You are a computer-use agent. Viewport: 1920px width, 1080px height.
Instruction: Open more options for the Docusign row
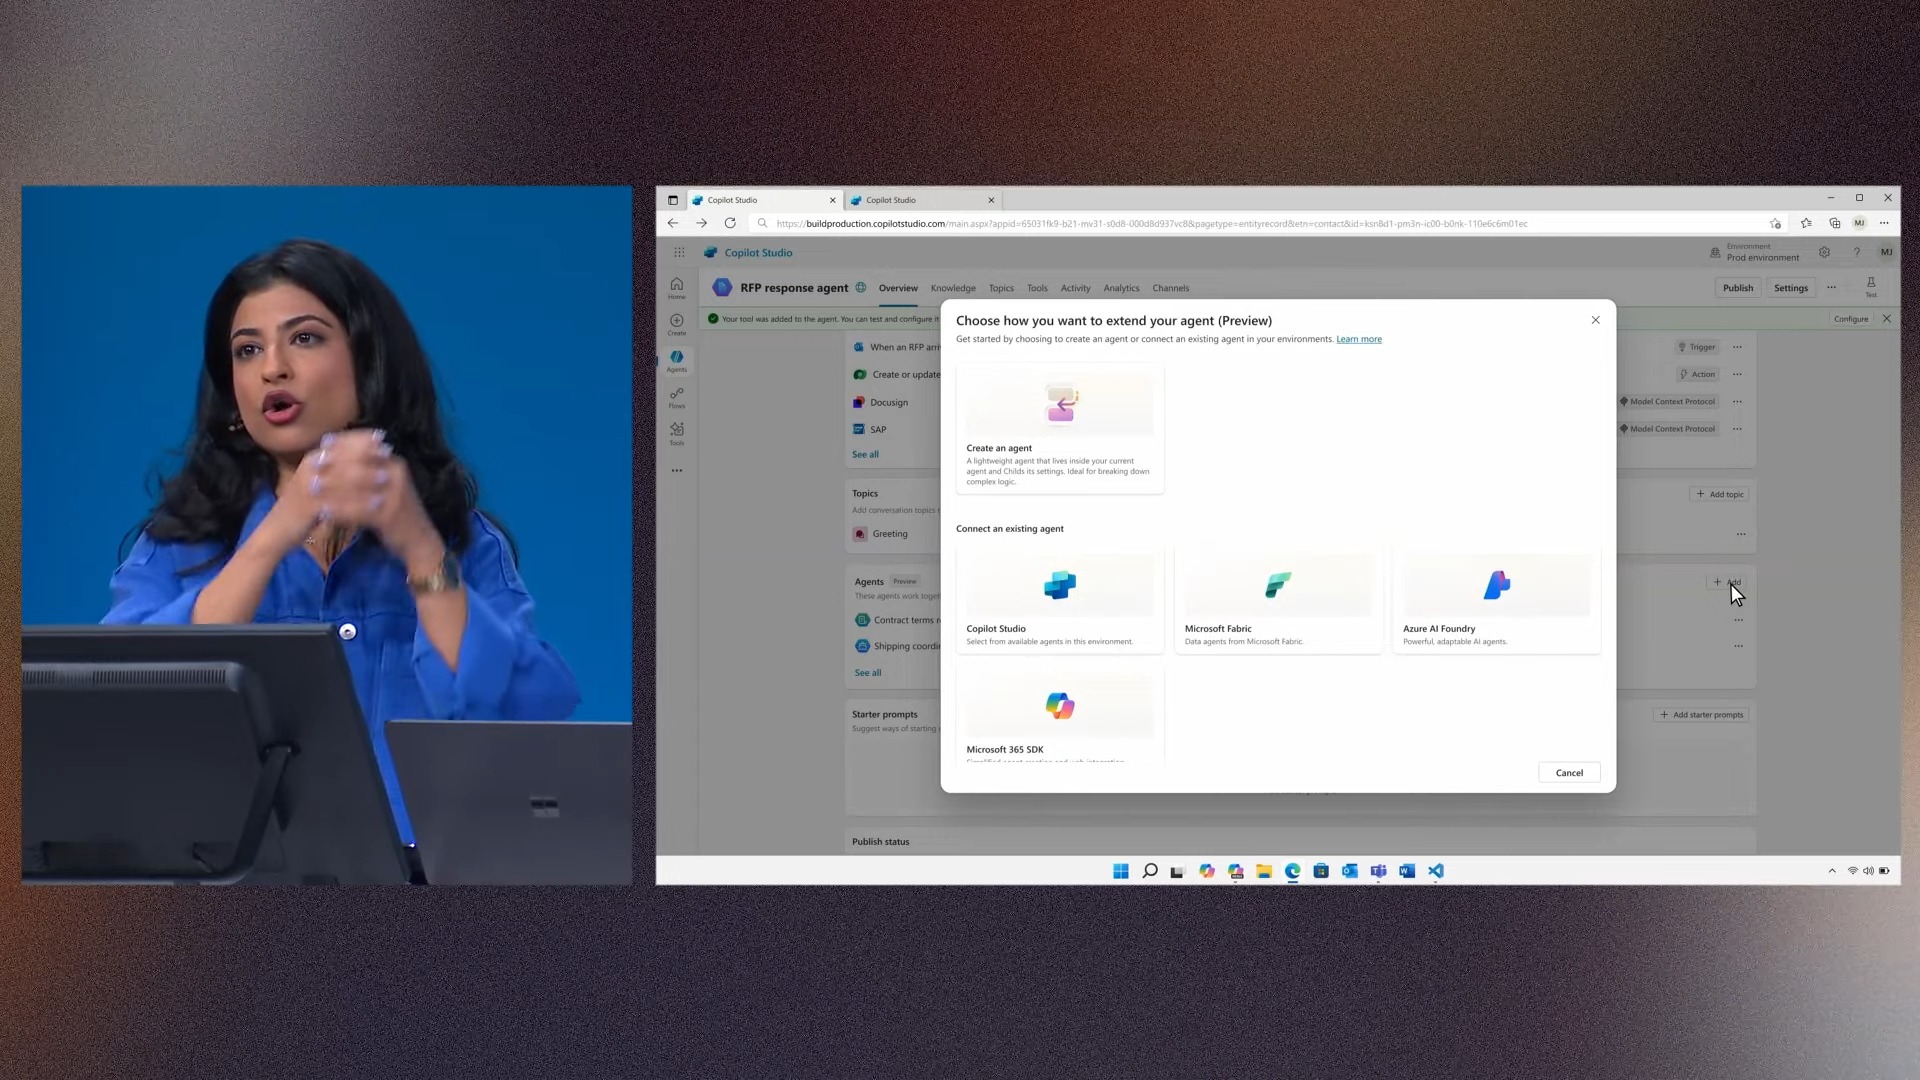(x=1737, y=401)
